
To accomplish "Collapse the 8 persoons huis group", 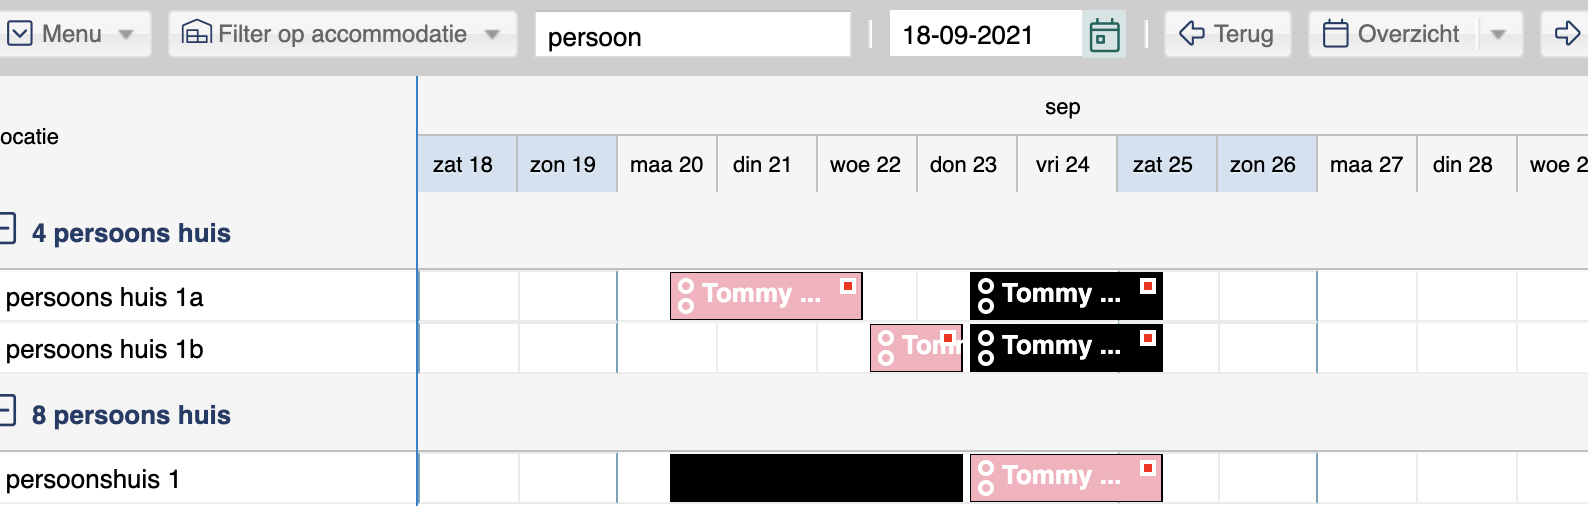I will point(7,411).
